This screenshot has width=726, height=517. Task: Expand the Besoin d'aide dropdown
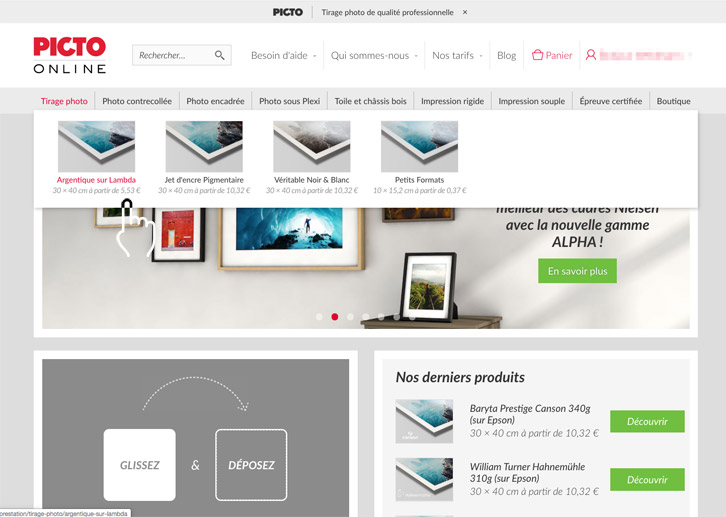click(283, 55)
